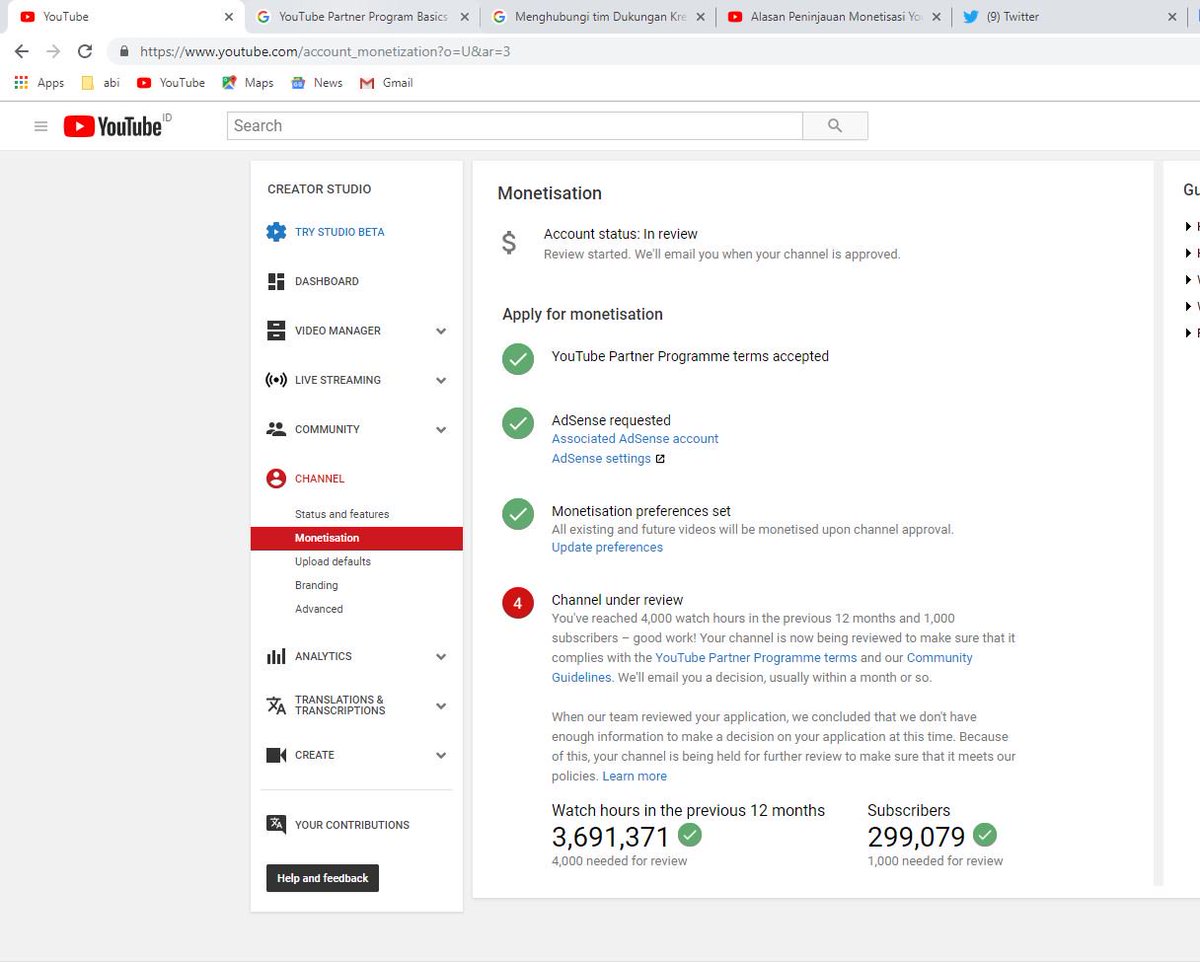Open Upload defaults settings

333,562
